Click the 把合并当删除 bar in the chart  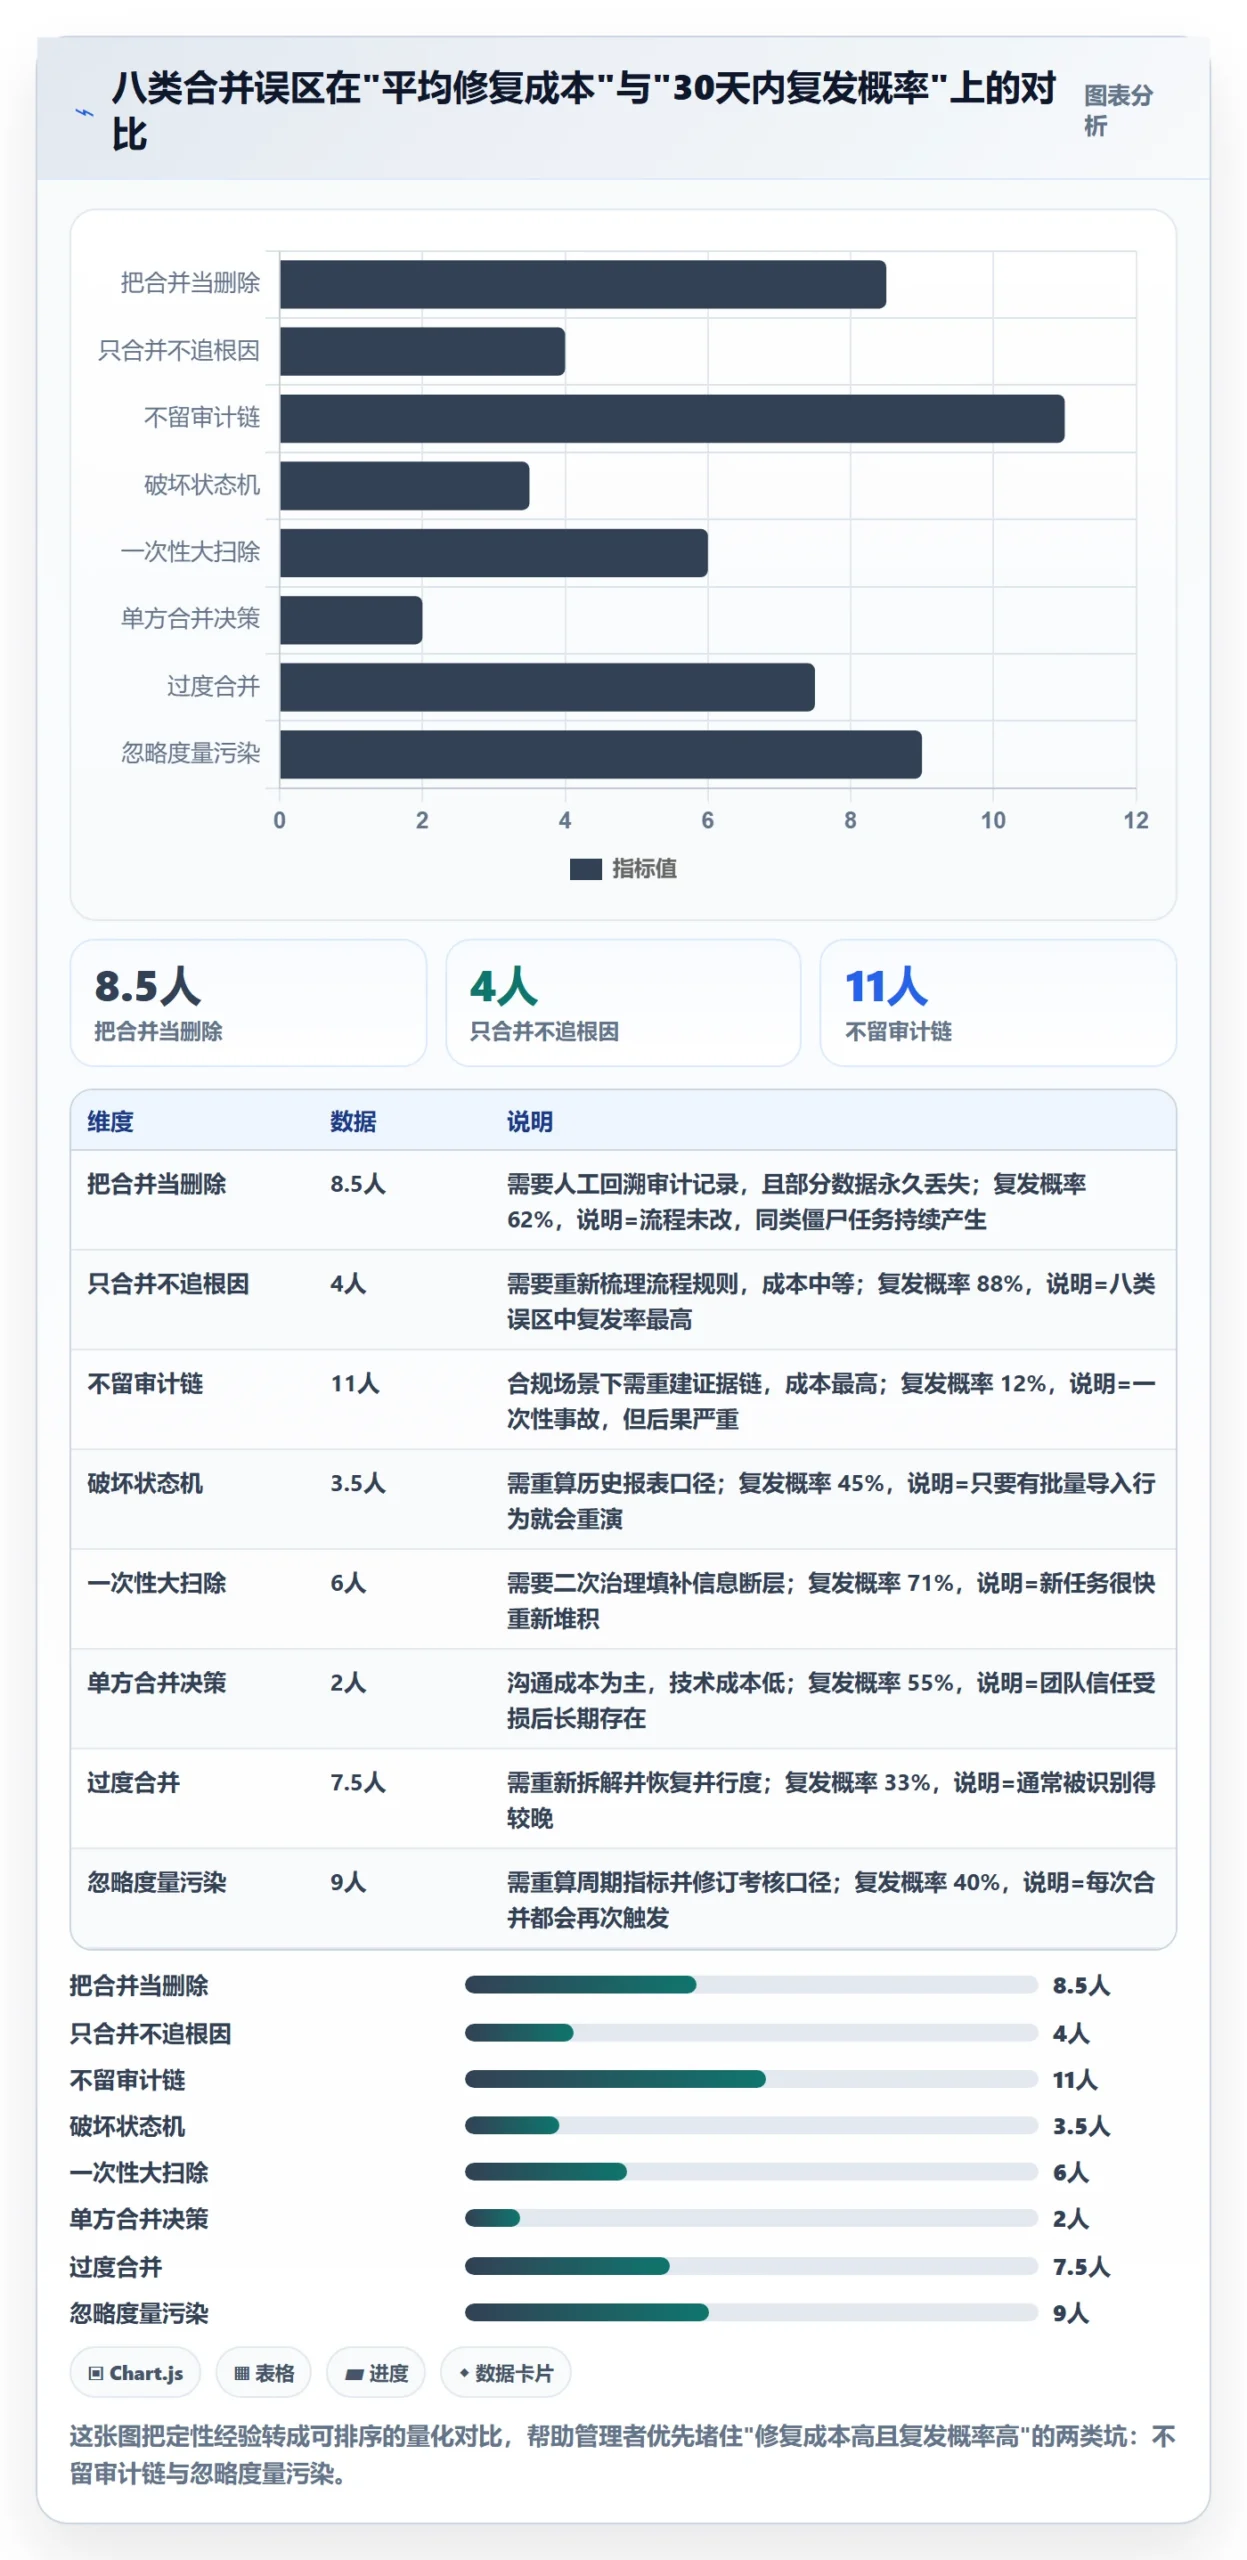tap(582, 284)
